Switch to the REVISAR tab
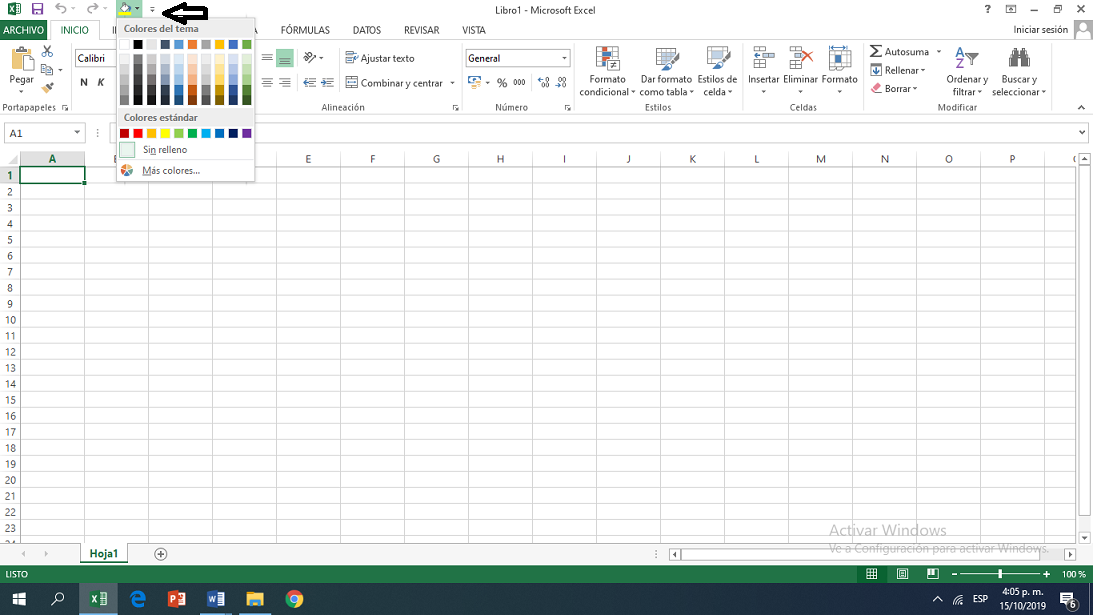 (x=422, y=30)
